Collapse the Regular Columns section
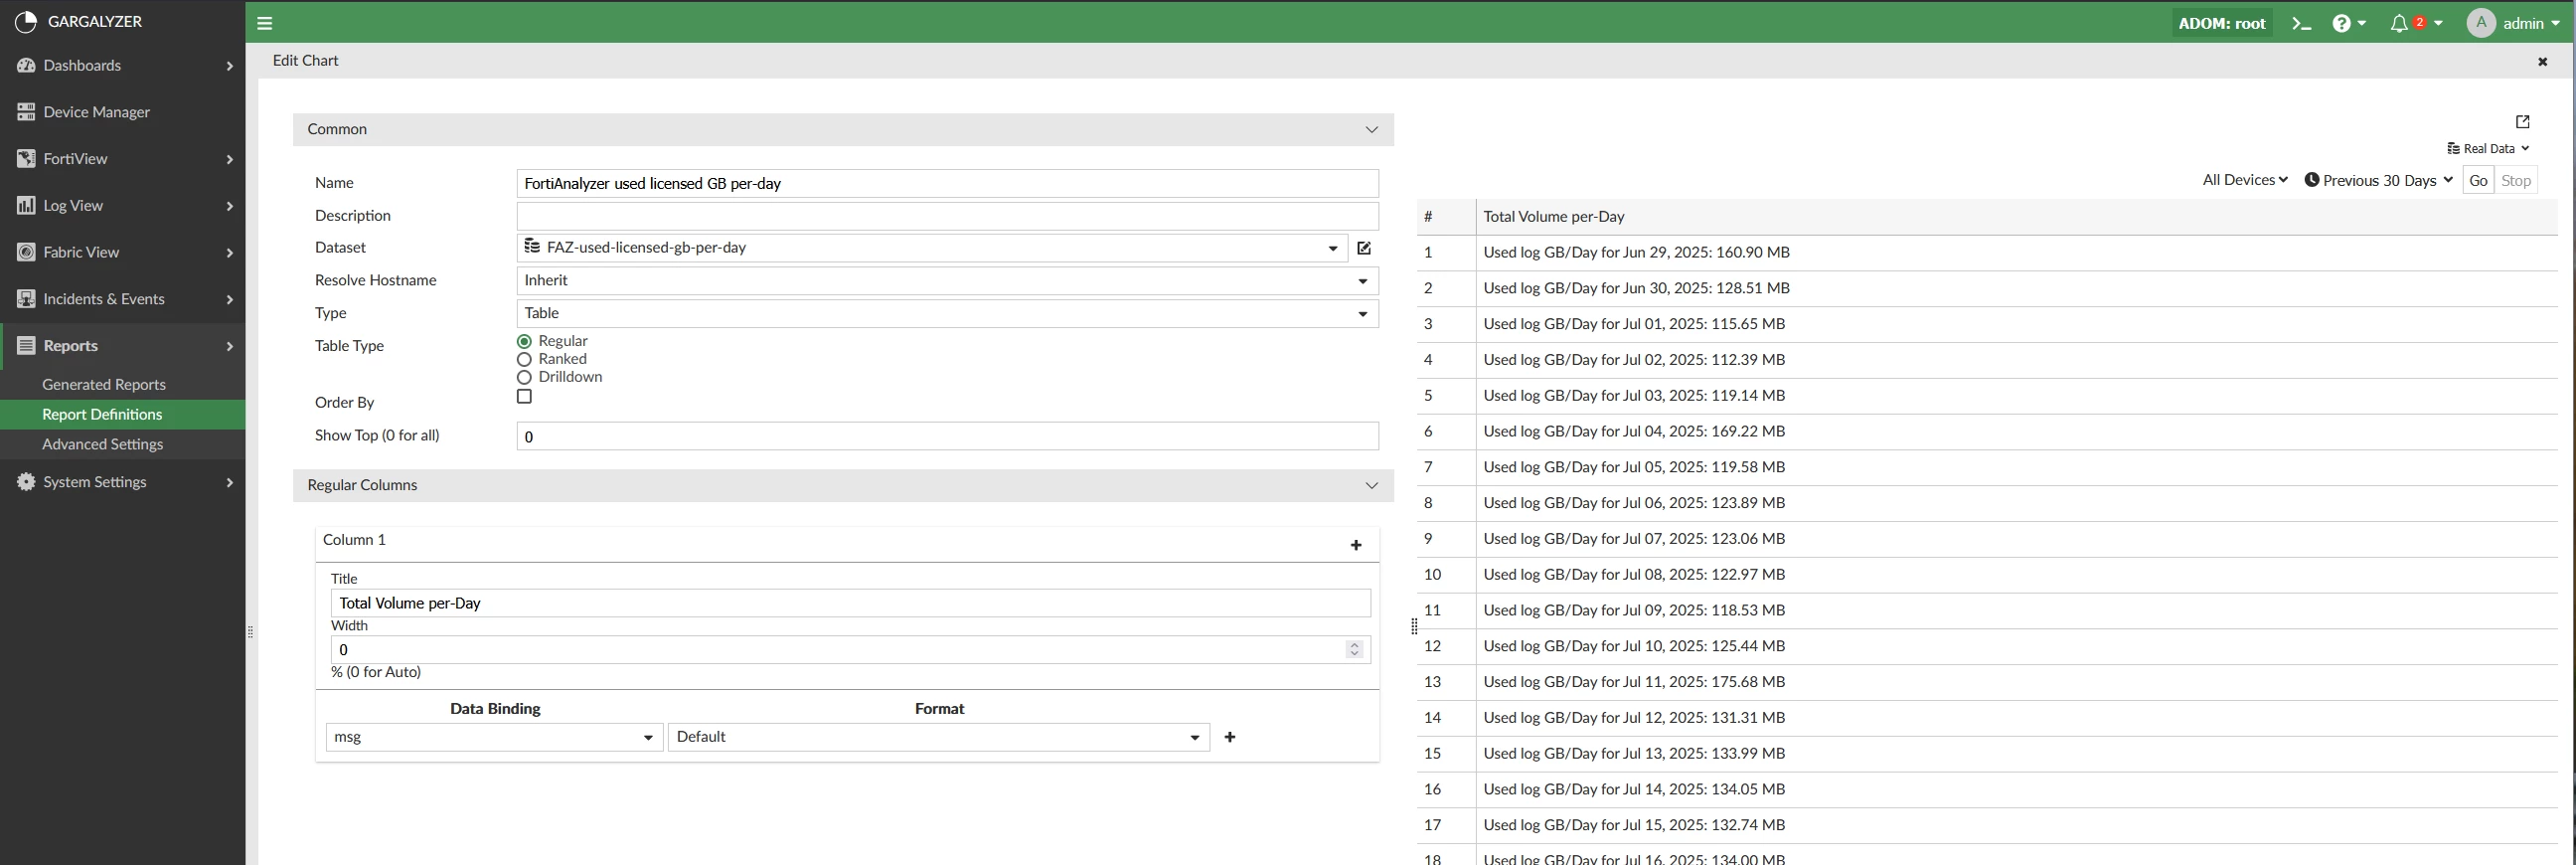Screen dimensions: 2576x865 click(1372, 486)
